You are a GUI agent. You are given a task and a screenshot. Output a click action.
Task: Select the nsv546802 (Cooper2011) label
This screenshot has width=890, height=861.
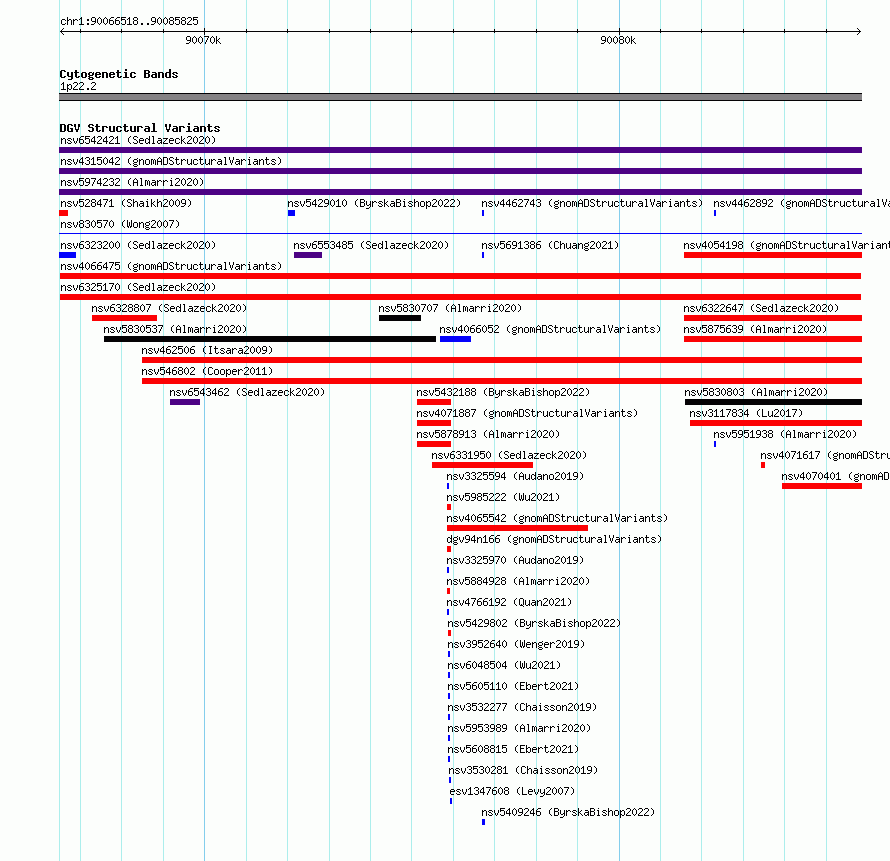pos(207,371)
